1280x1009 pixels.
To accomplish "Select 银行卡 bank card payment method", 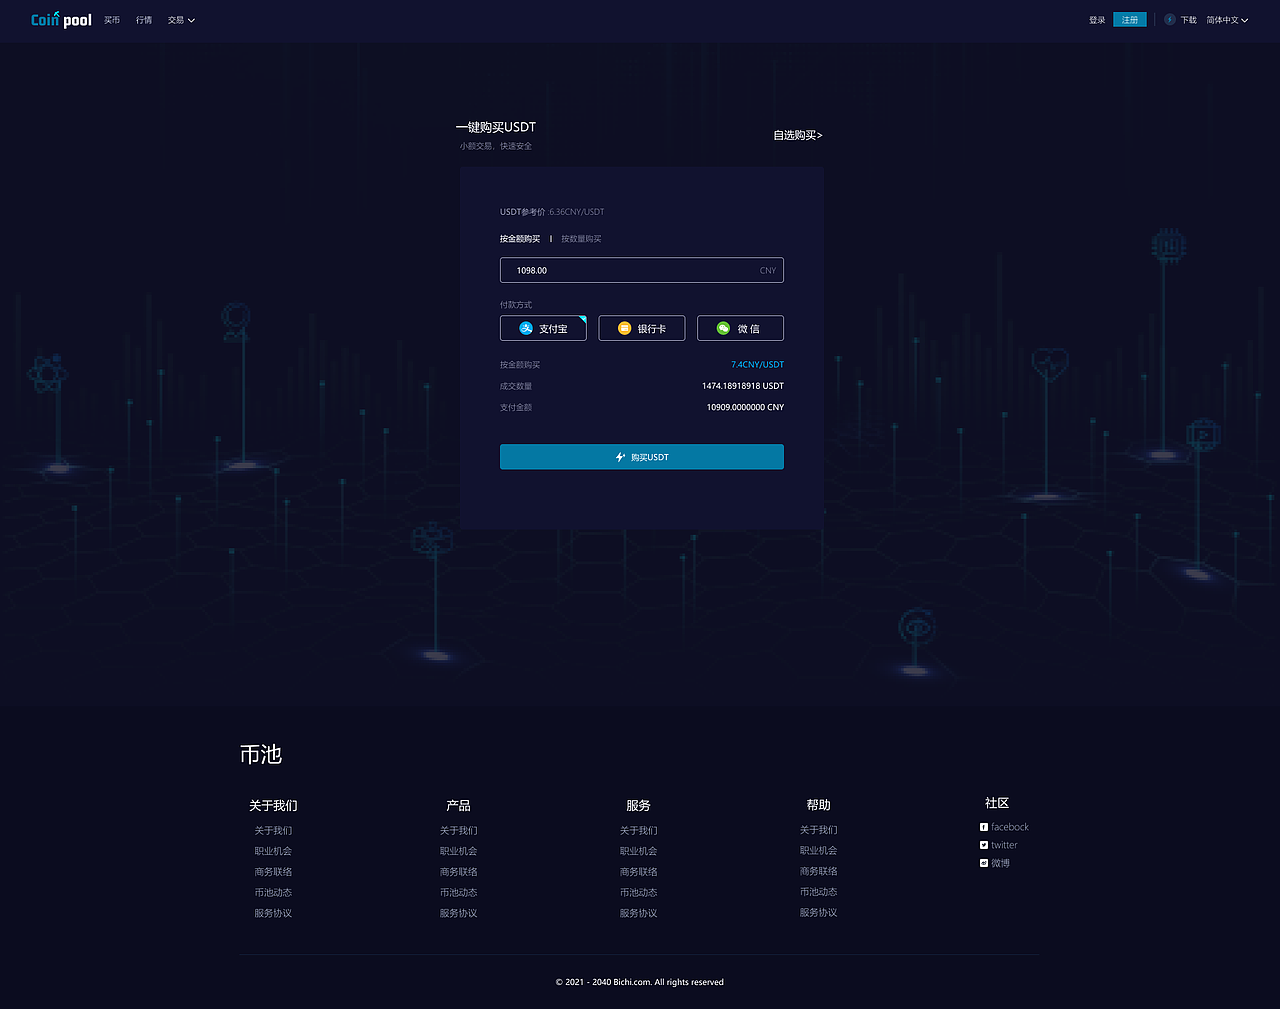I will (642, 328).
